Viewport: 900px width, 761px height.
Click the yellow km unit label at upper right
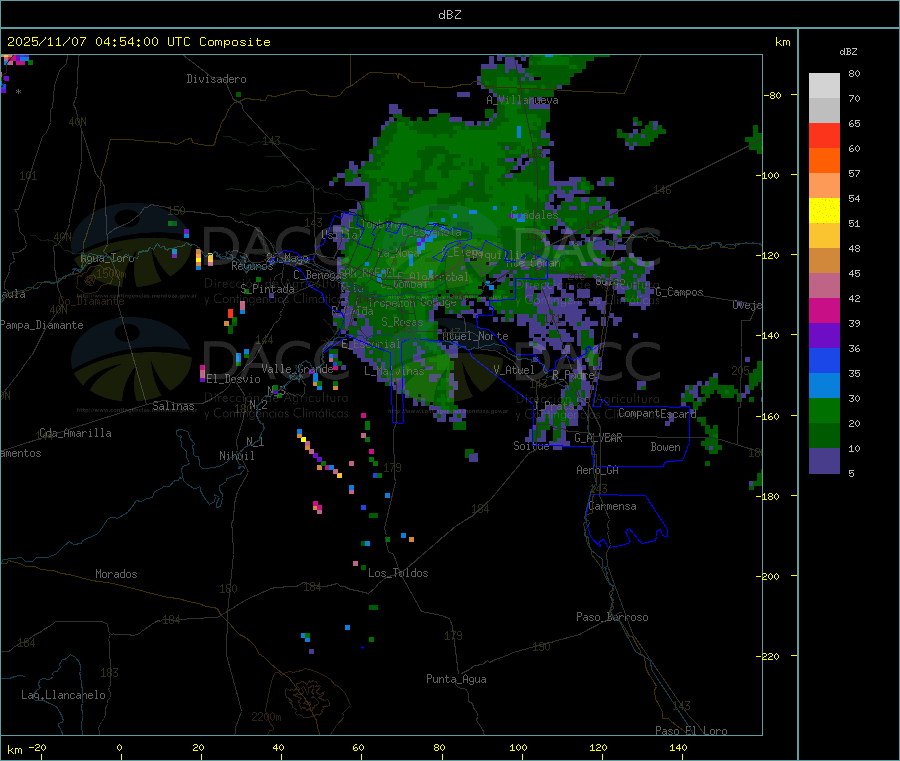[782, 42]
